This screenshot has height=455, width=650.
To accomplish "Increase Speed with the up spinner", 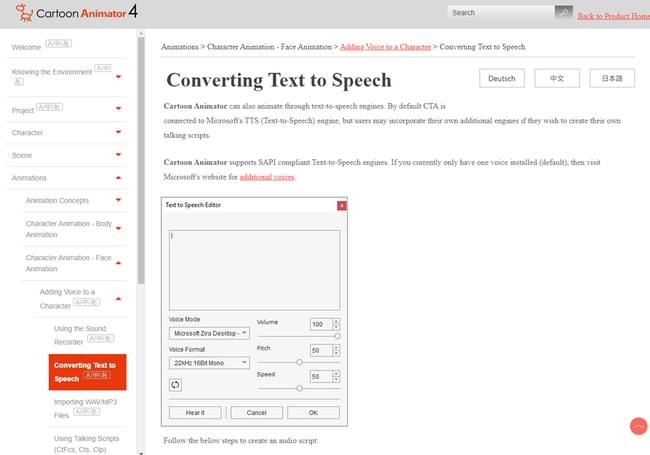I will point(336,374).
